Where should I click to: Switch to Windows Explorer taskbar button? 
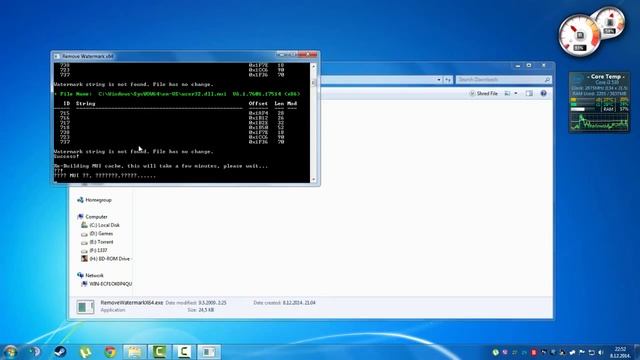135,351
